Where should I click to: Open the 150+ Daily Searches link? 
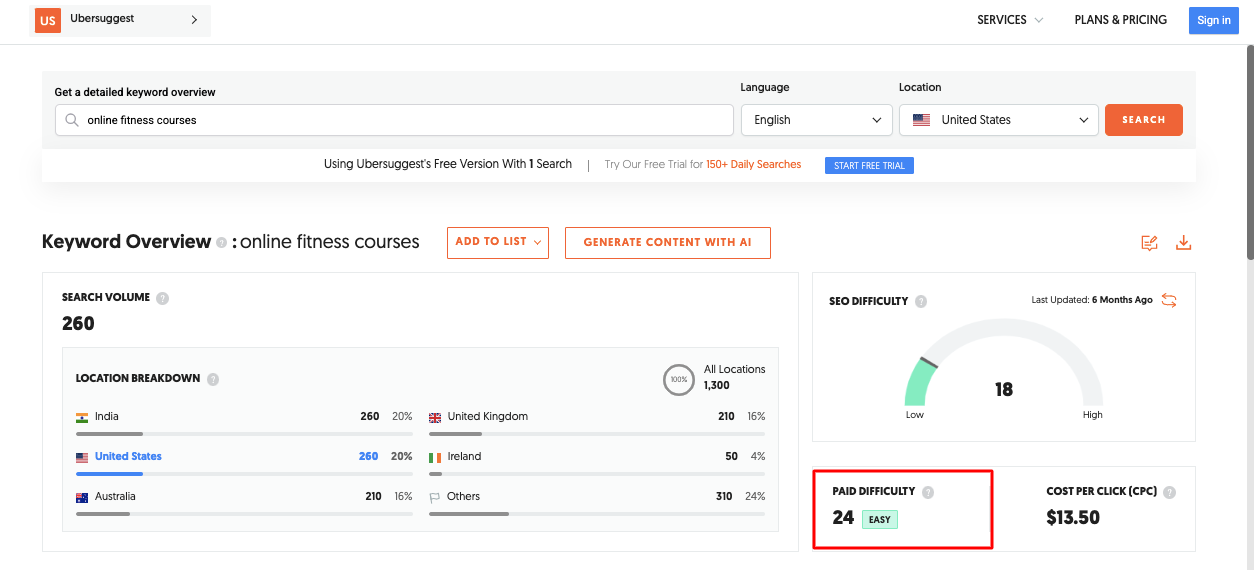753,165
